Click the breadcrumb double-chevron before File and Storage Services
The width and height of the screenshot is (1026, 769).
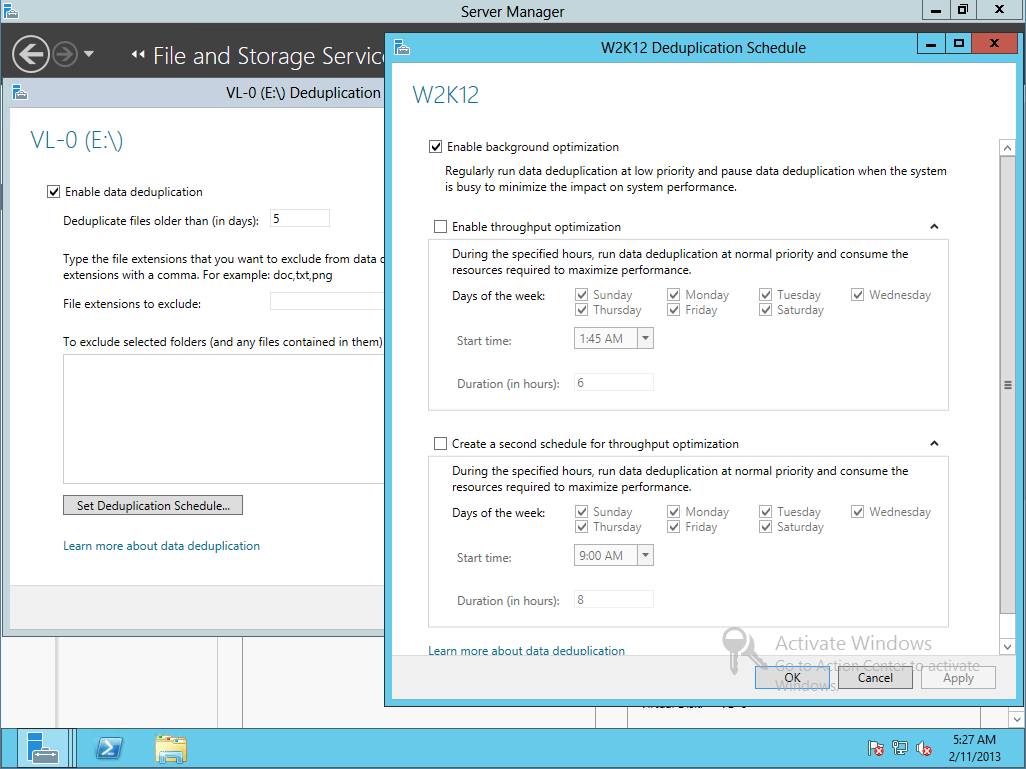137,55
